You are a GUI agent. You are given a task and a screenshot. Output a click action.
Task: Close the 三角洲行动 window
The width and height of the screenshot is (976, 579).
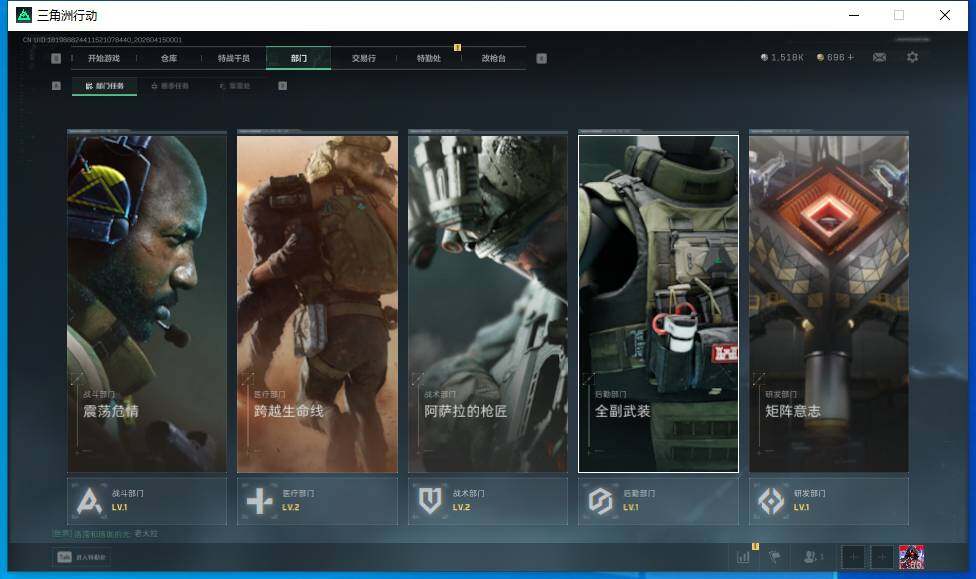(945, 15)
